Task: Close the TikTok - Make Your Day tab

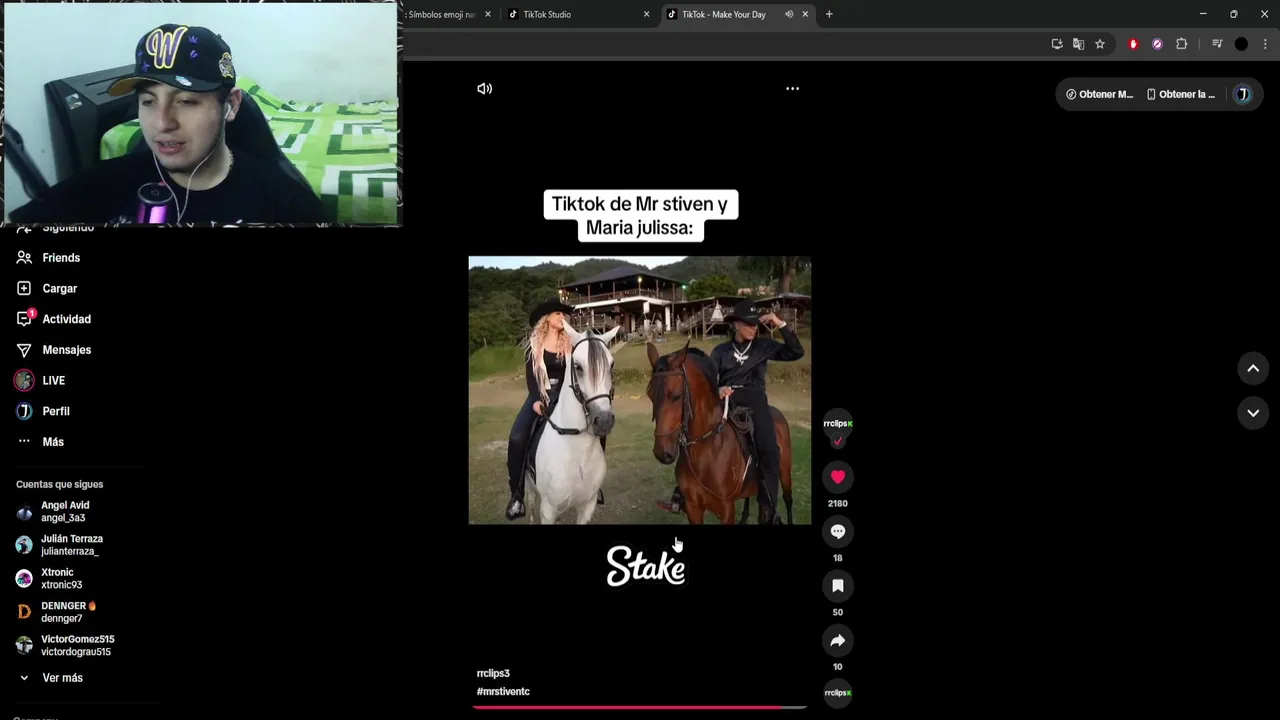Action: (x=805, y=14)
